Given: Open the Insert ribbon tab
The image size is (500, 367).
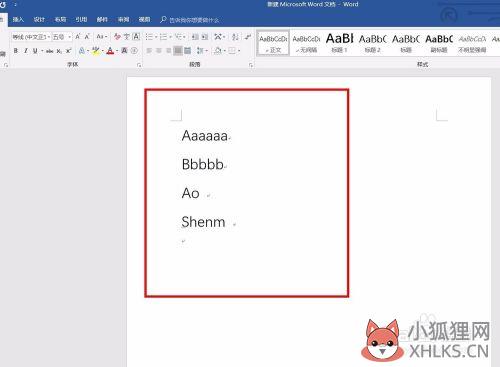Looking at the screenshot, I should click(x=18, y=20).
